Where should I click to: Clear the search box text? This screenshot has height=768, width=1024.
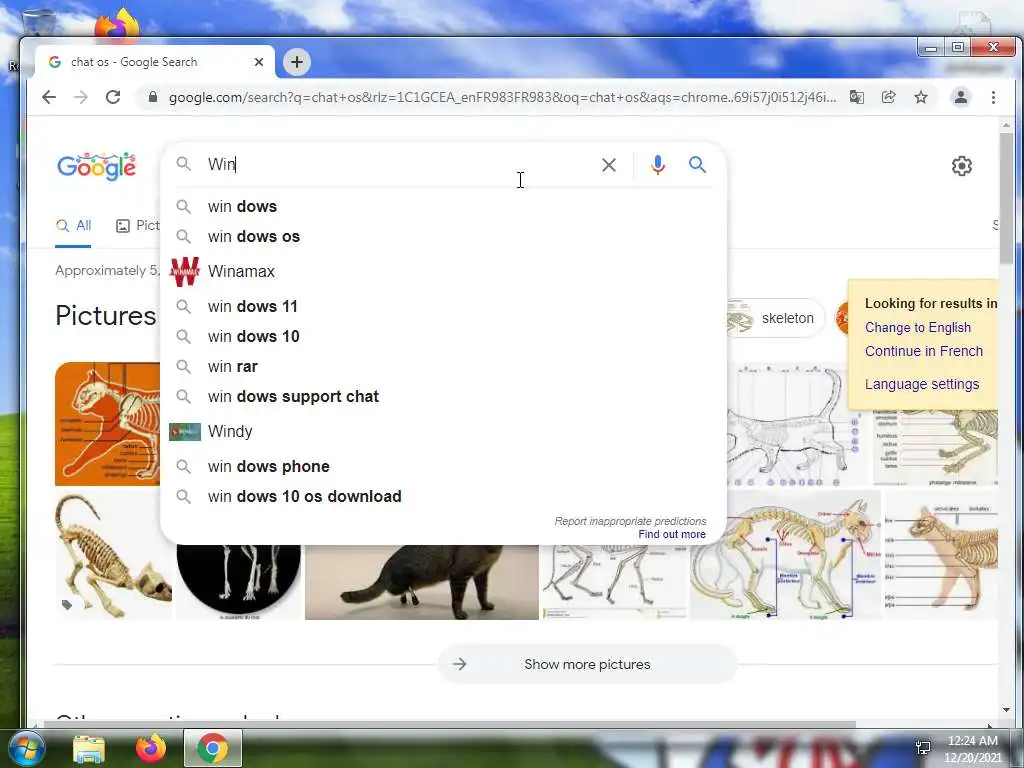609,165
